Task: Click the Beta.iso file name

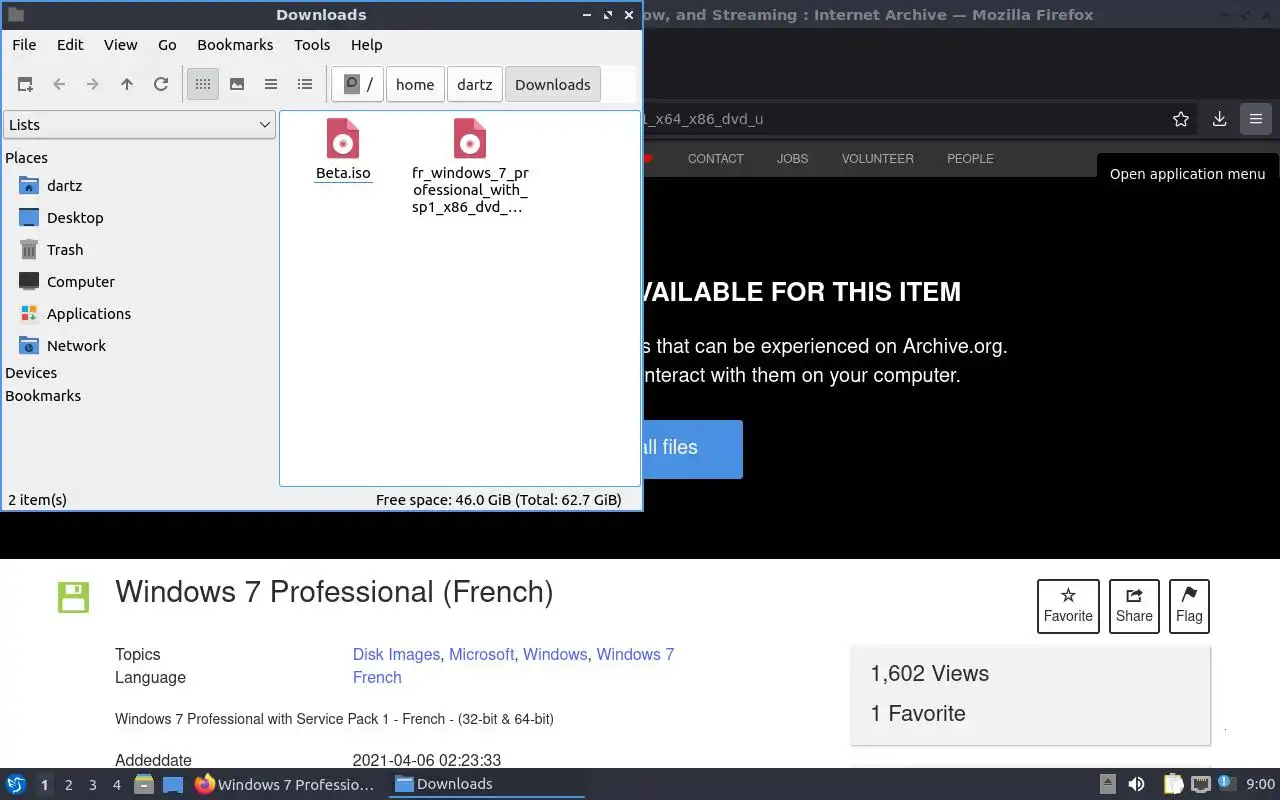Action: (x=343, y=173)
